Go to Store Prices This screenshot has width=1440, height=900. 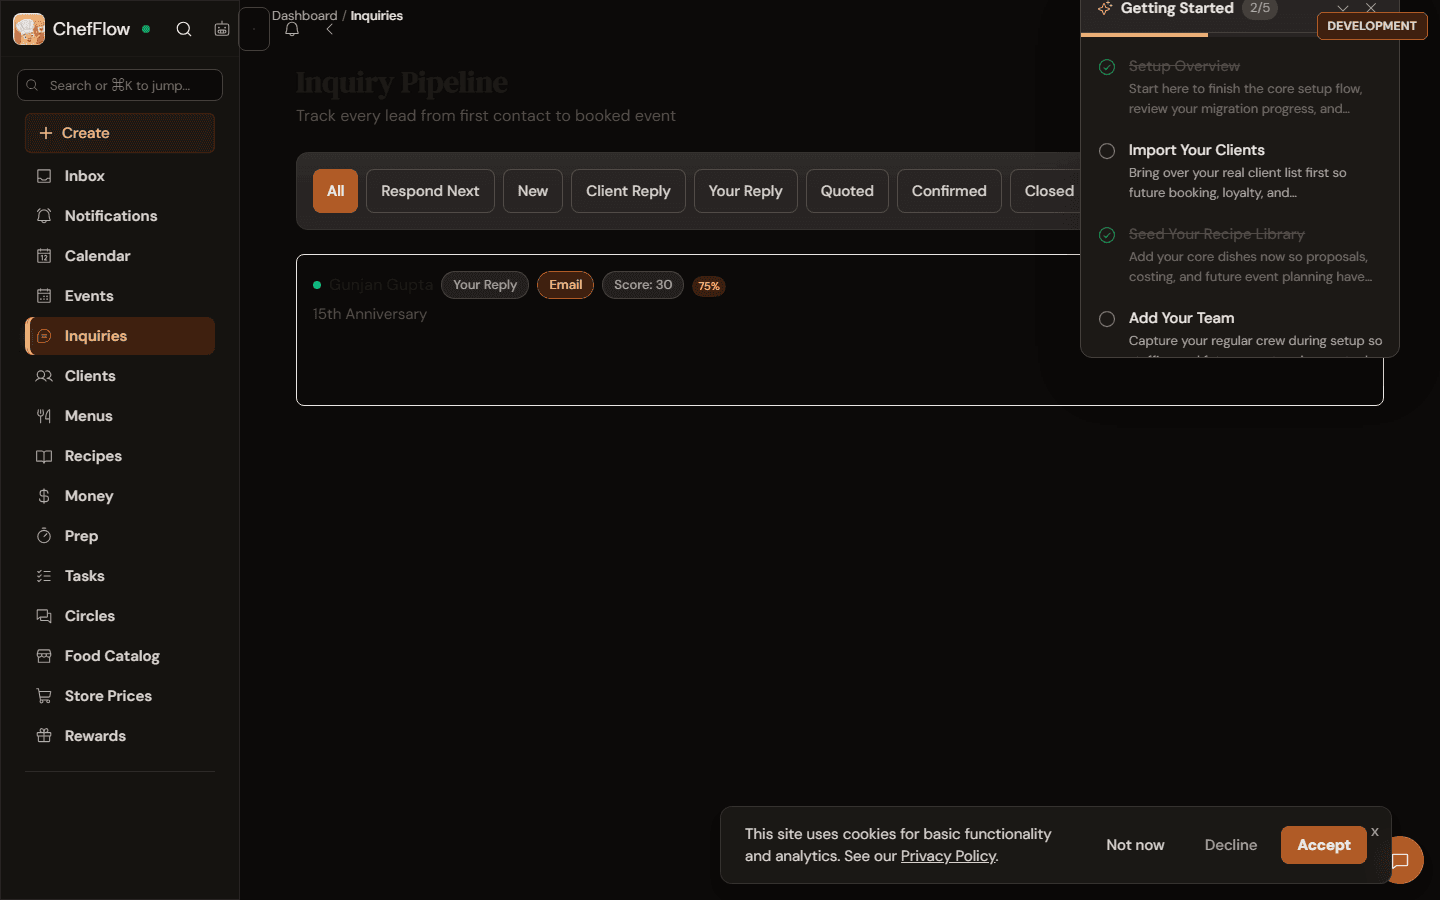(x=120, y=696)
